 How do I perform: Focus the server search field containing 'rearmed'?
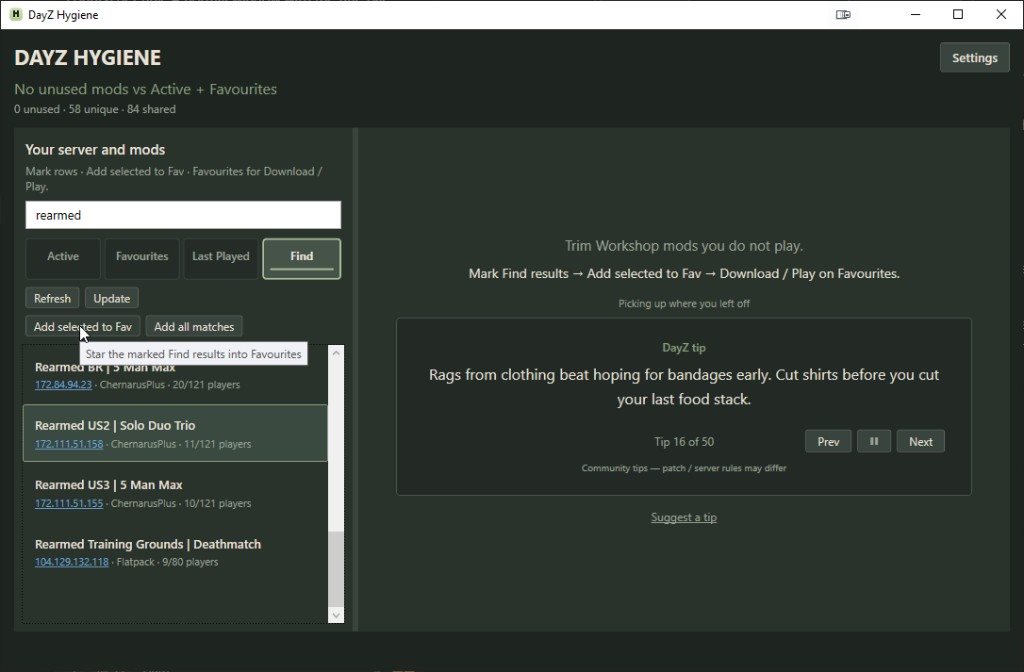[183, 215]
